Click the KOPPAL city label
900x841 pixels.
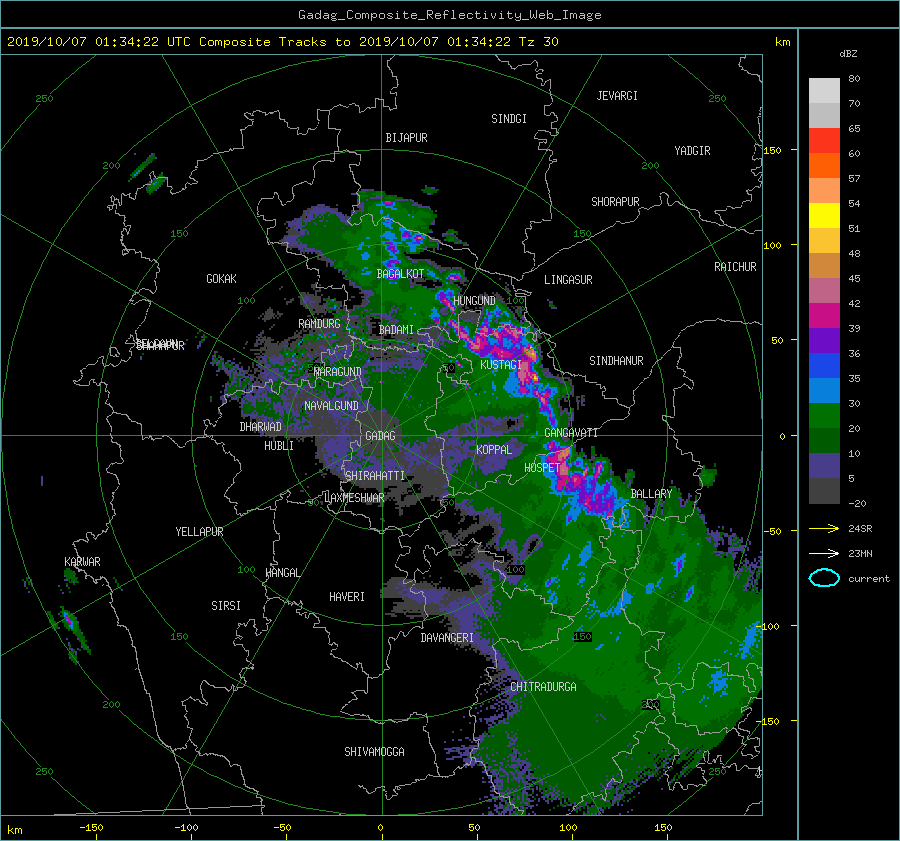(x=494, y=450)
